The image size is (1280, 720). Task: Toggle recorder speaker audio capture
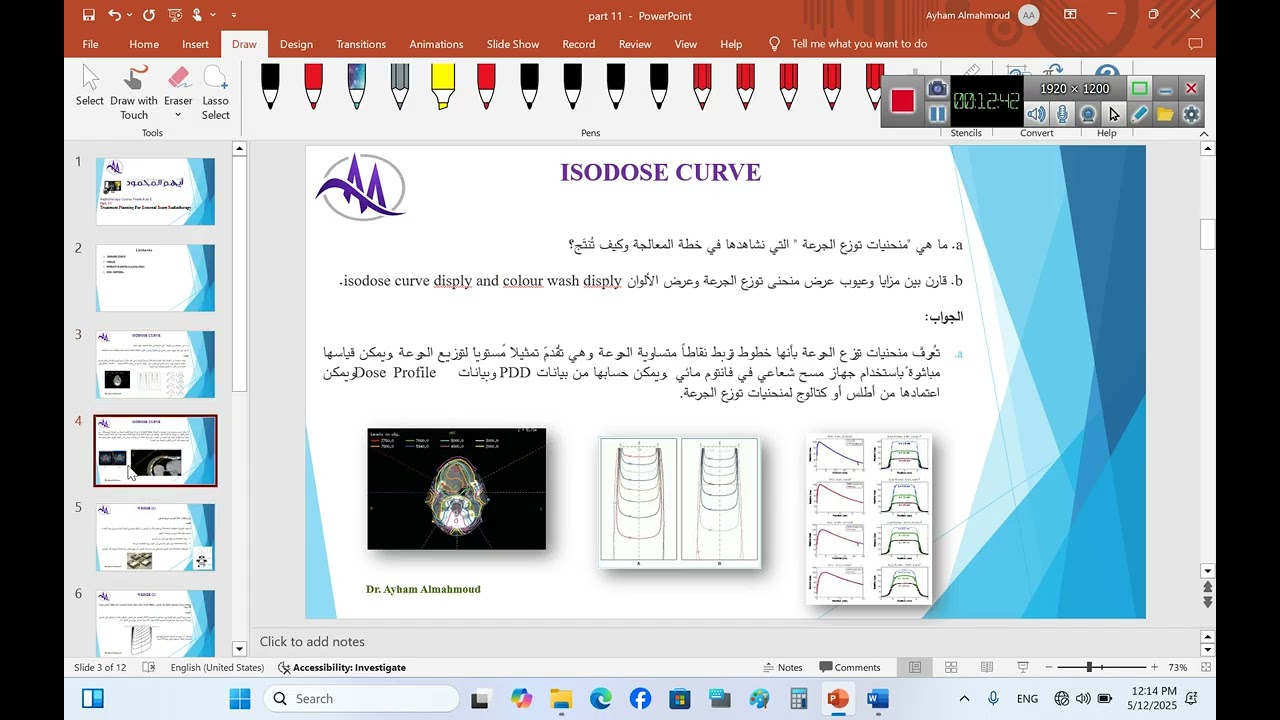[x=1035, y=114]
